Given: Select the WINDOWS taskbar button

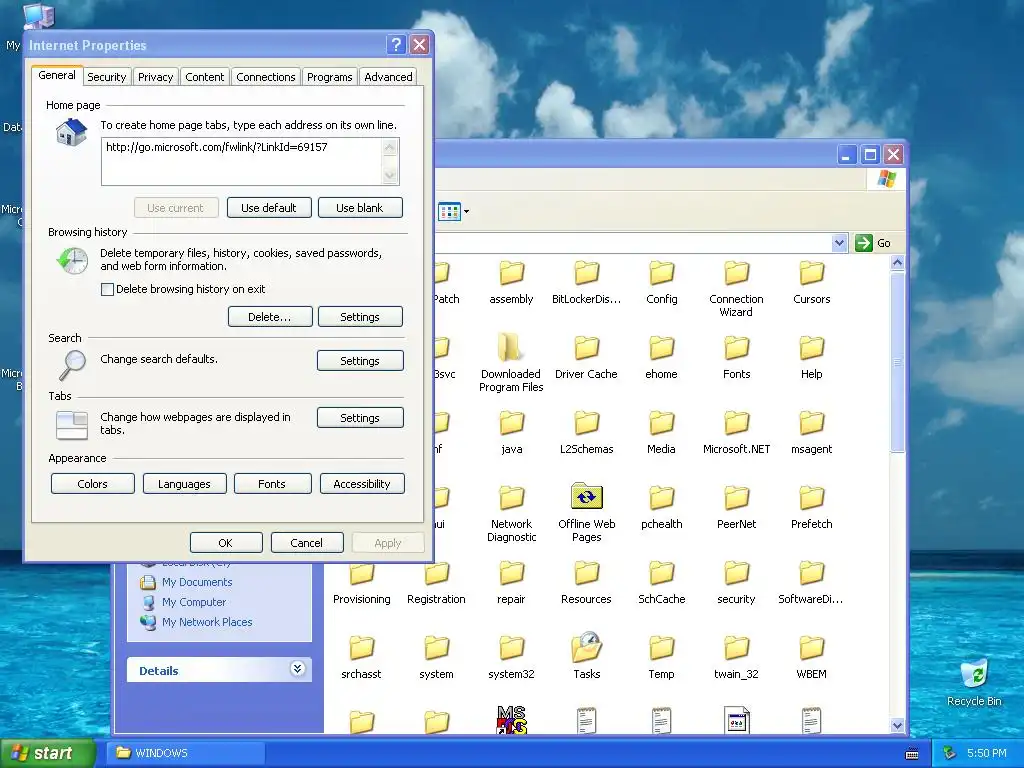Looking at the screenshot, I should 186,753.
